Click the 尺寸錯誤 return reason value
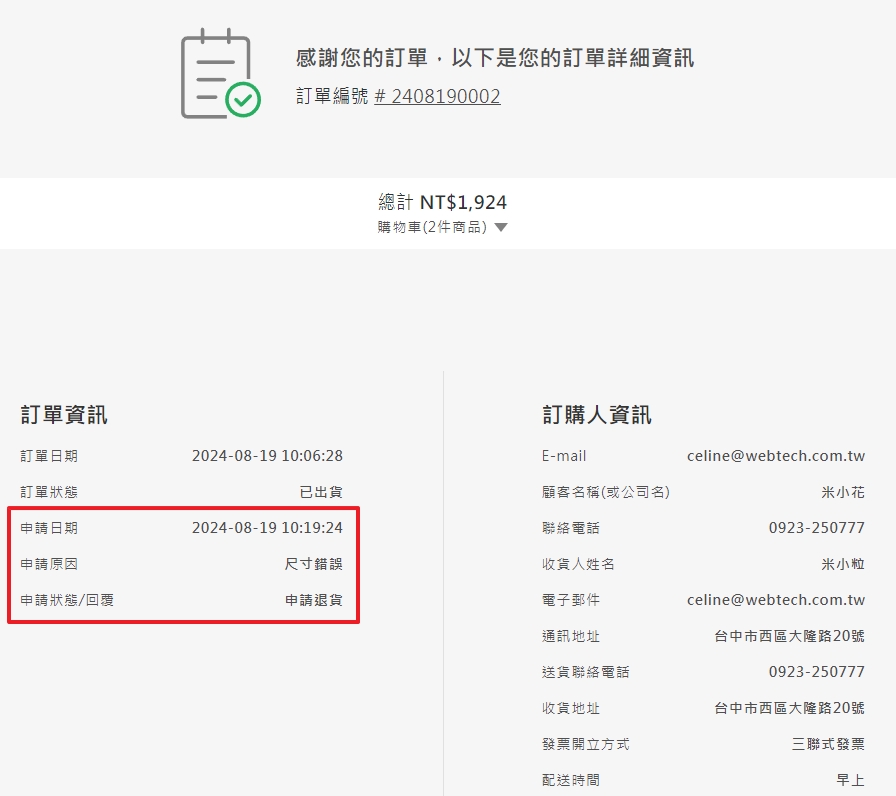896x796 pixels. pos(314,564)
